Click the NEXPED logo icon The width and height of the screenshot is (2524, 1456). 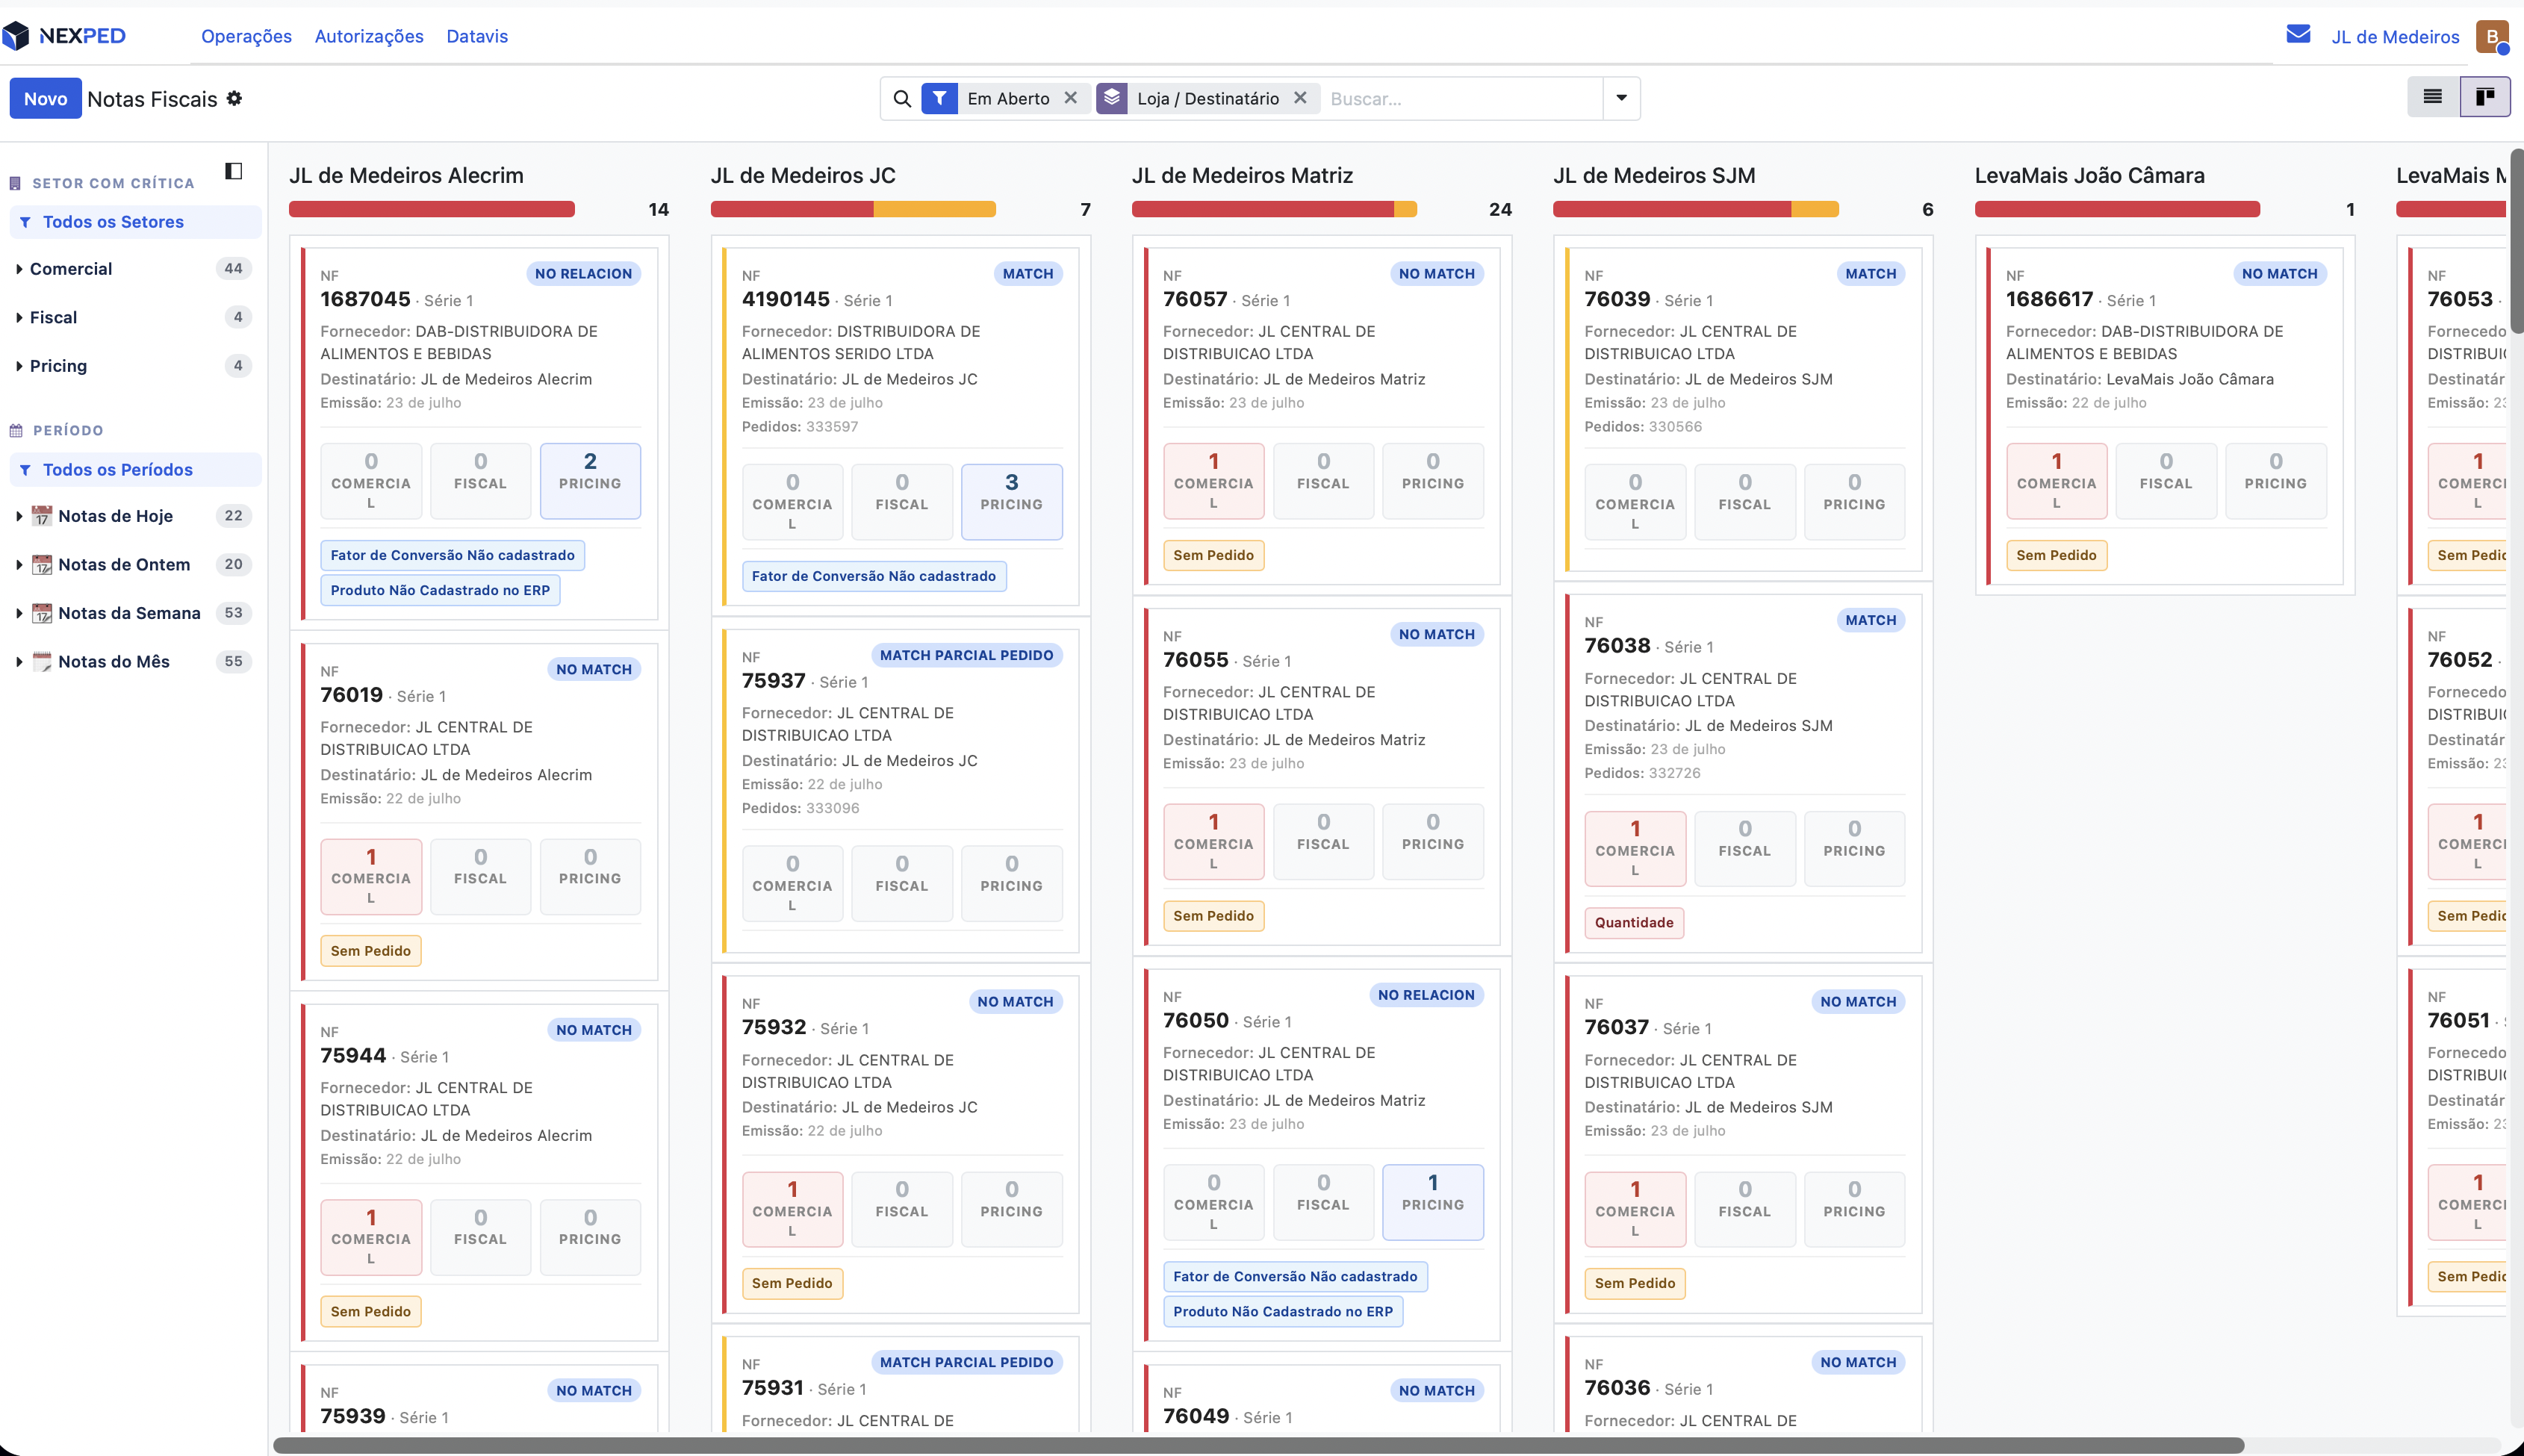tap(15, 36)
